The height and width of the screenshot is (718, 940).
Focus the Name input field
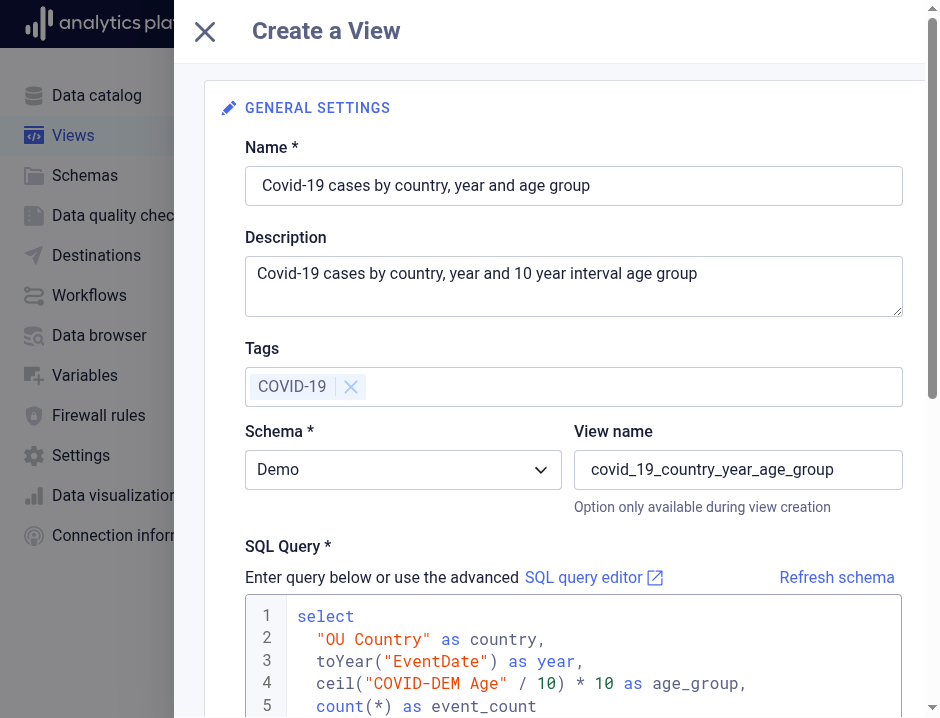[x=574, y=186]
